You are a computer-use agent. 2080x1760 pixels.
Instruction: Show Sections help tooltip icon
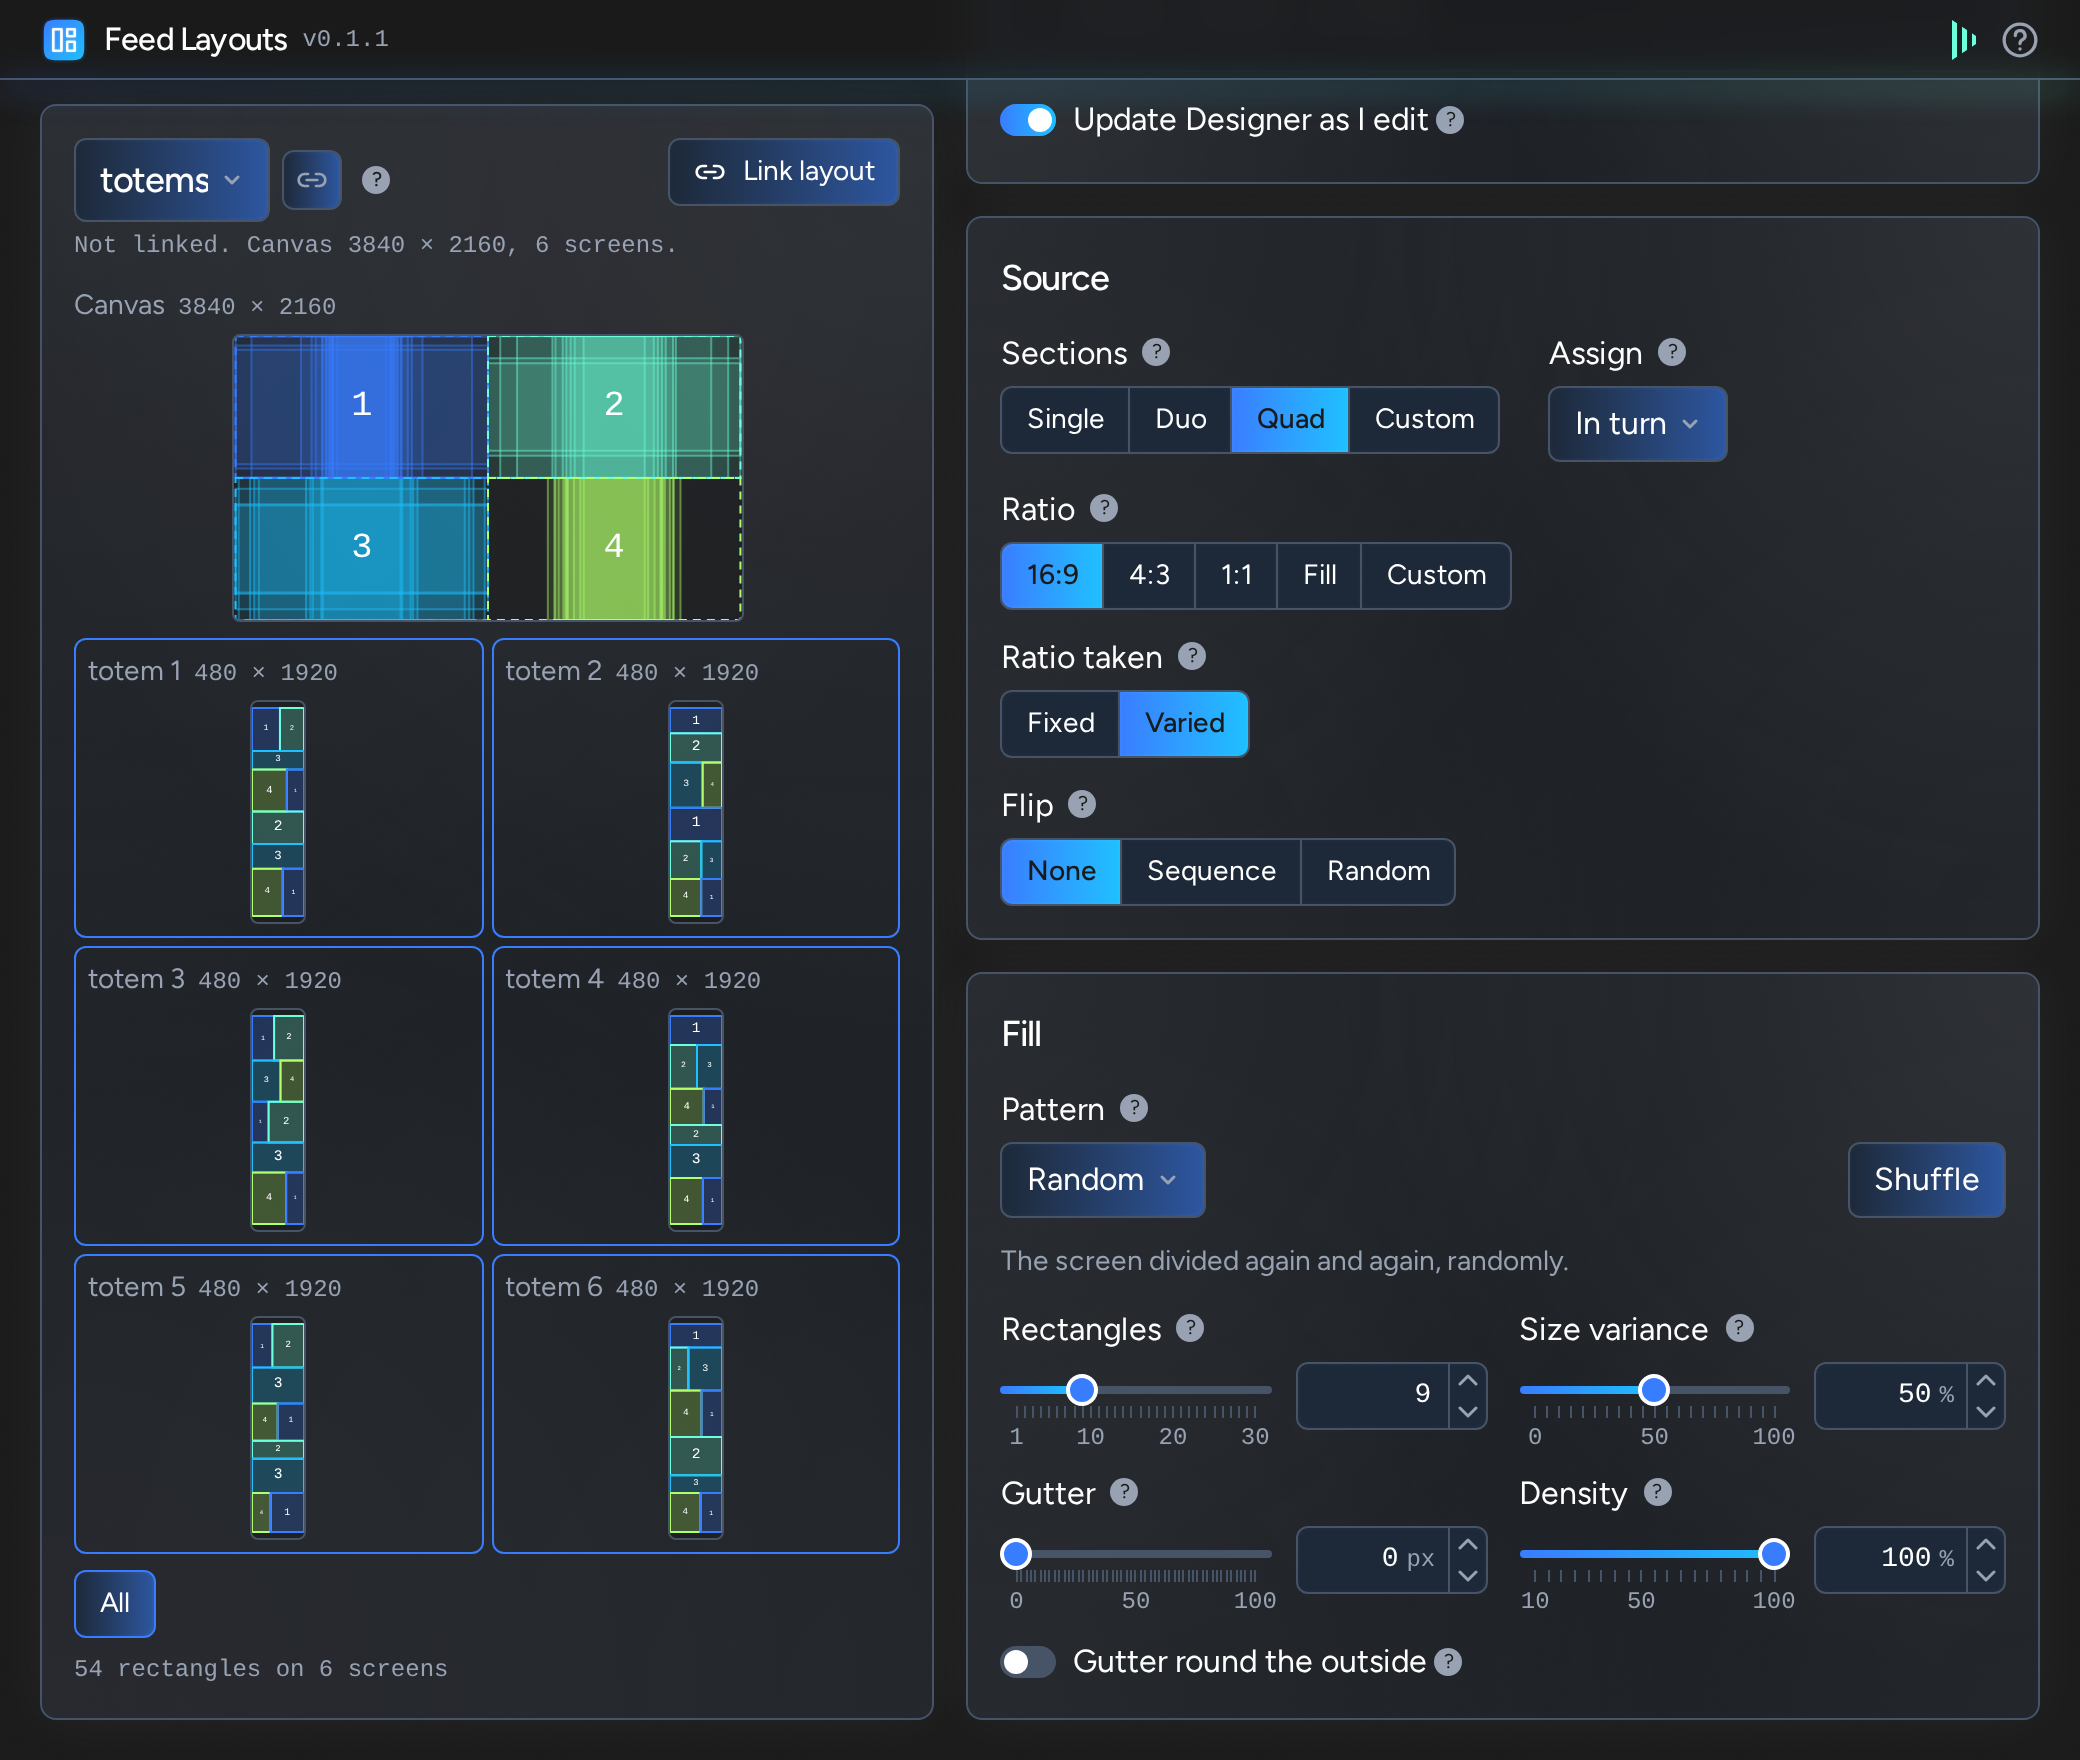click(1156, 352)
